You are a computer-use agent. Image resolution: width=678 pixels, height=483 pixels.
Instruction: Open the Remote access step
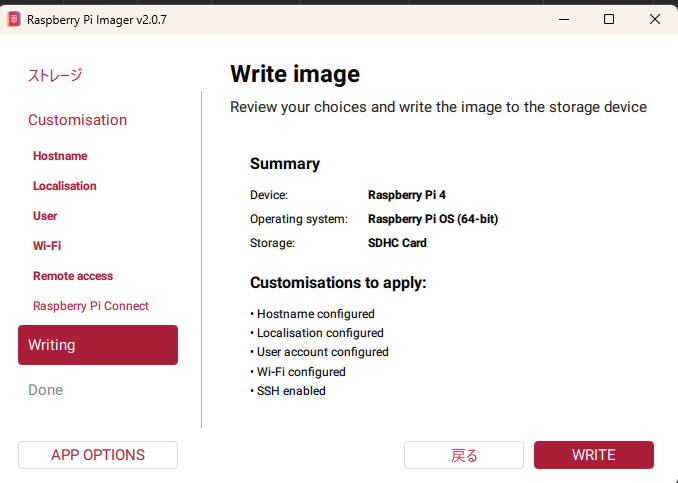(73, 276)
